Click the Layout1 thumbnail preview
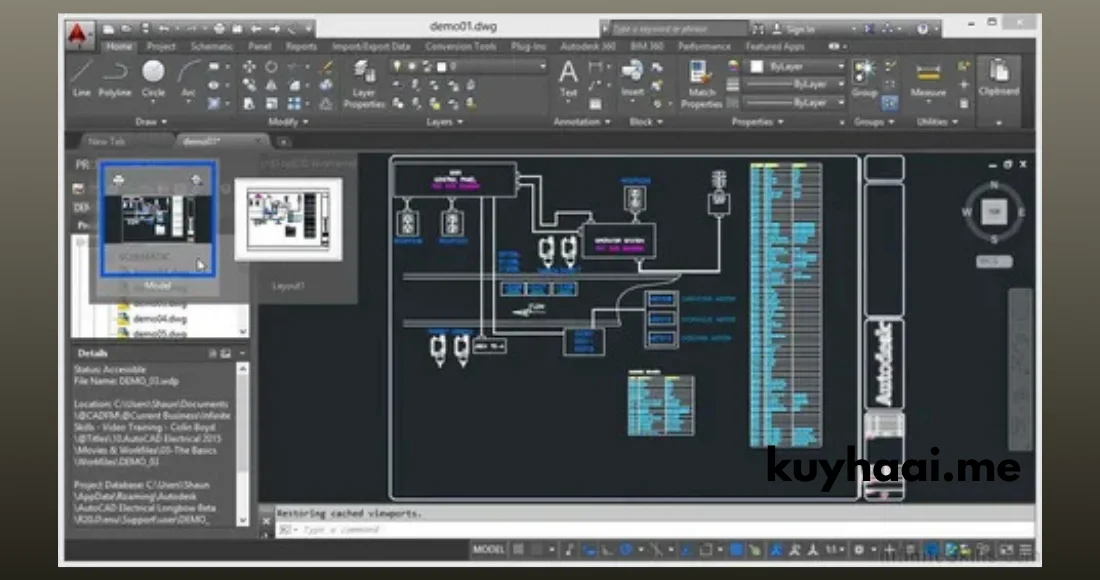This screenshot has width=1100, height=580. coord(288,220)
